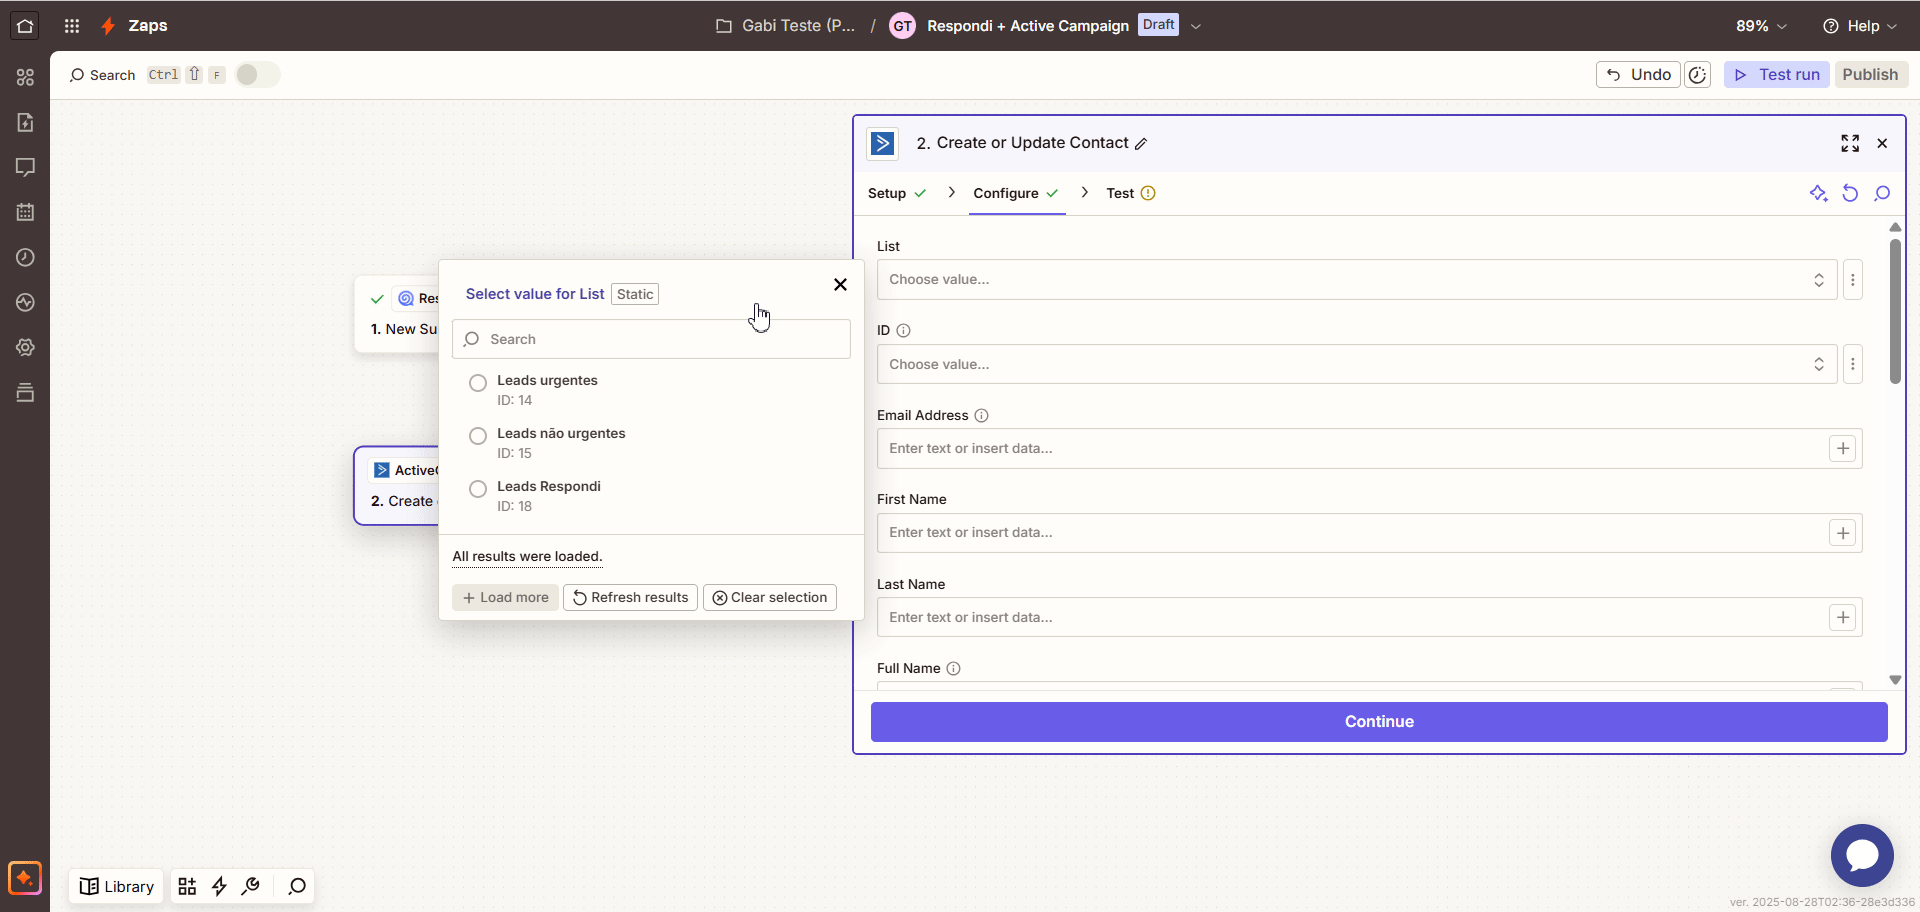Open the left sidebar settings gear icon
This screenshot has height=912, width=1920.
[25, 347]
